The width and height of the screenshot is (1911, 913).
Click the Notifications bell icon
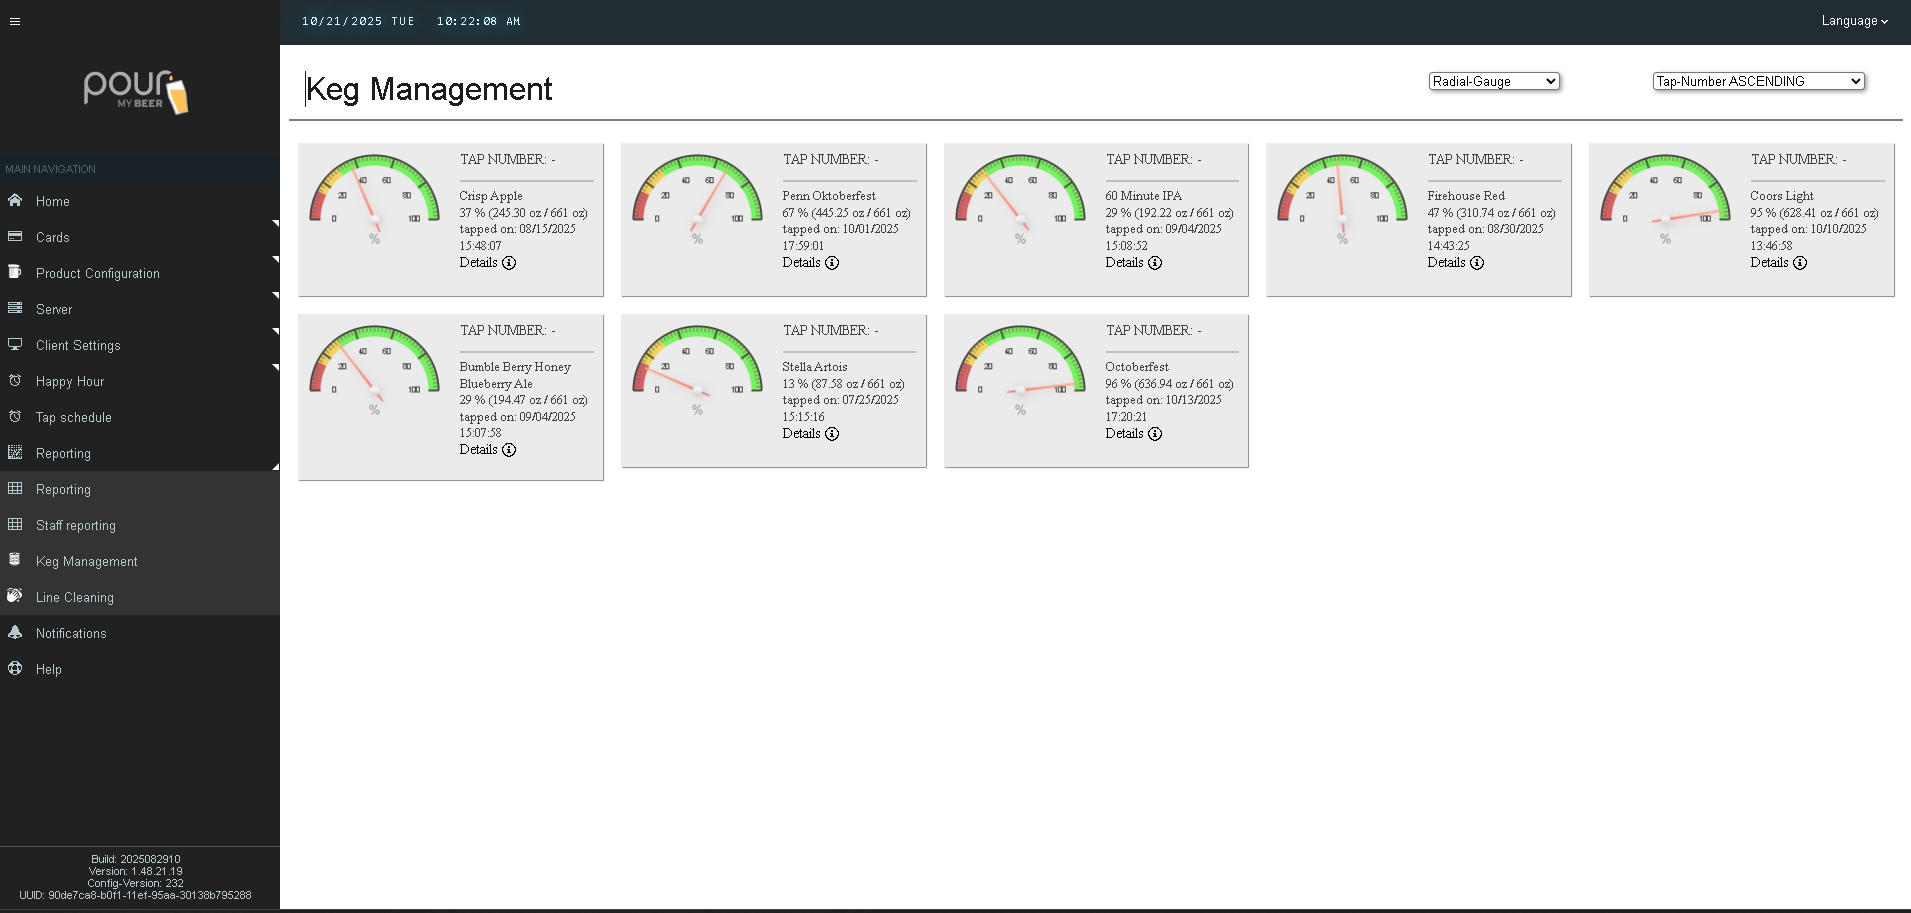[15, 633]
